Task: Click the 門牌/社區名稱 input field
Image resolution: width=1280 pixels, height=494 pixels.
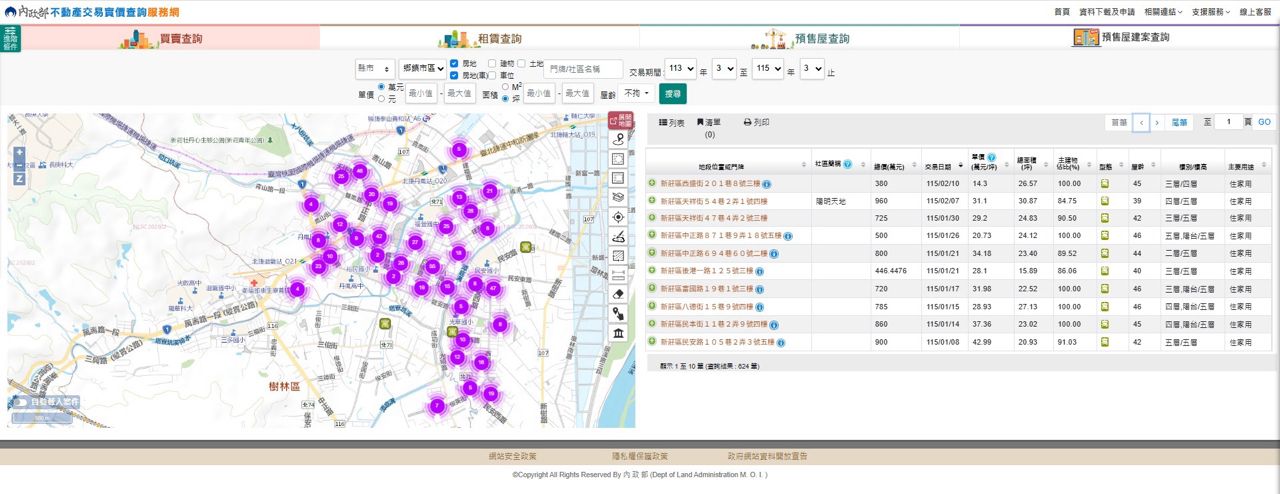Action: [583, 69]
